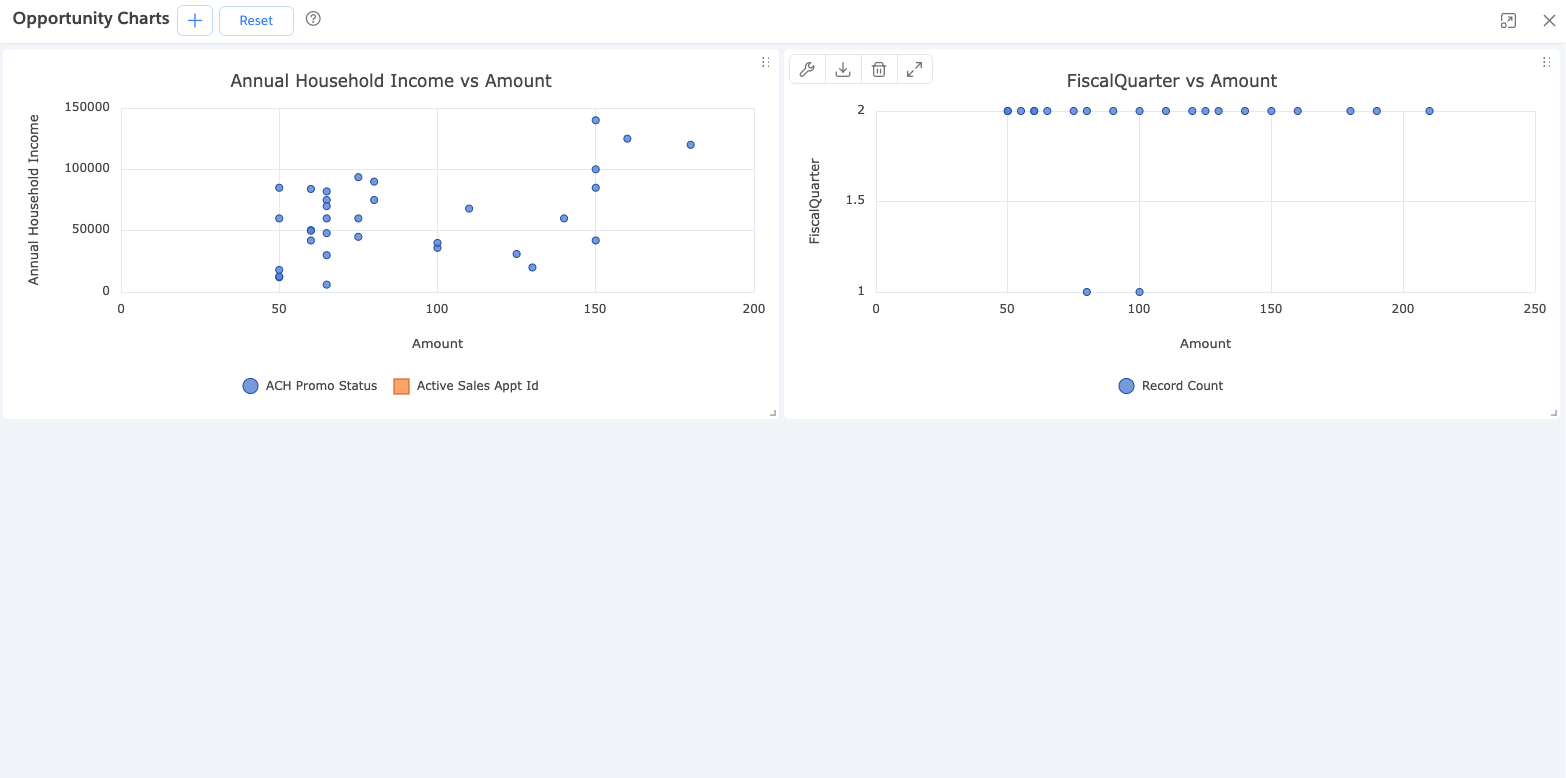Click the FiscalQuarter vs Amount title

click(1172, 81)
